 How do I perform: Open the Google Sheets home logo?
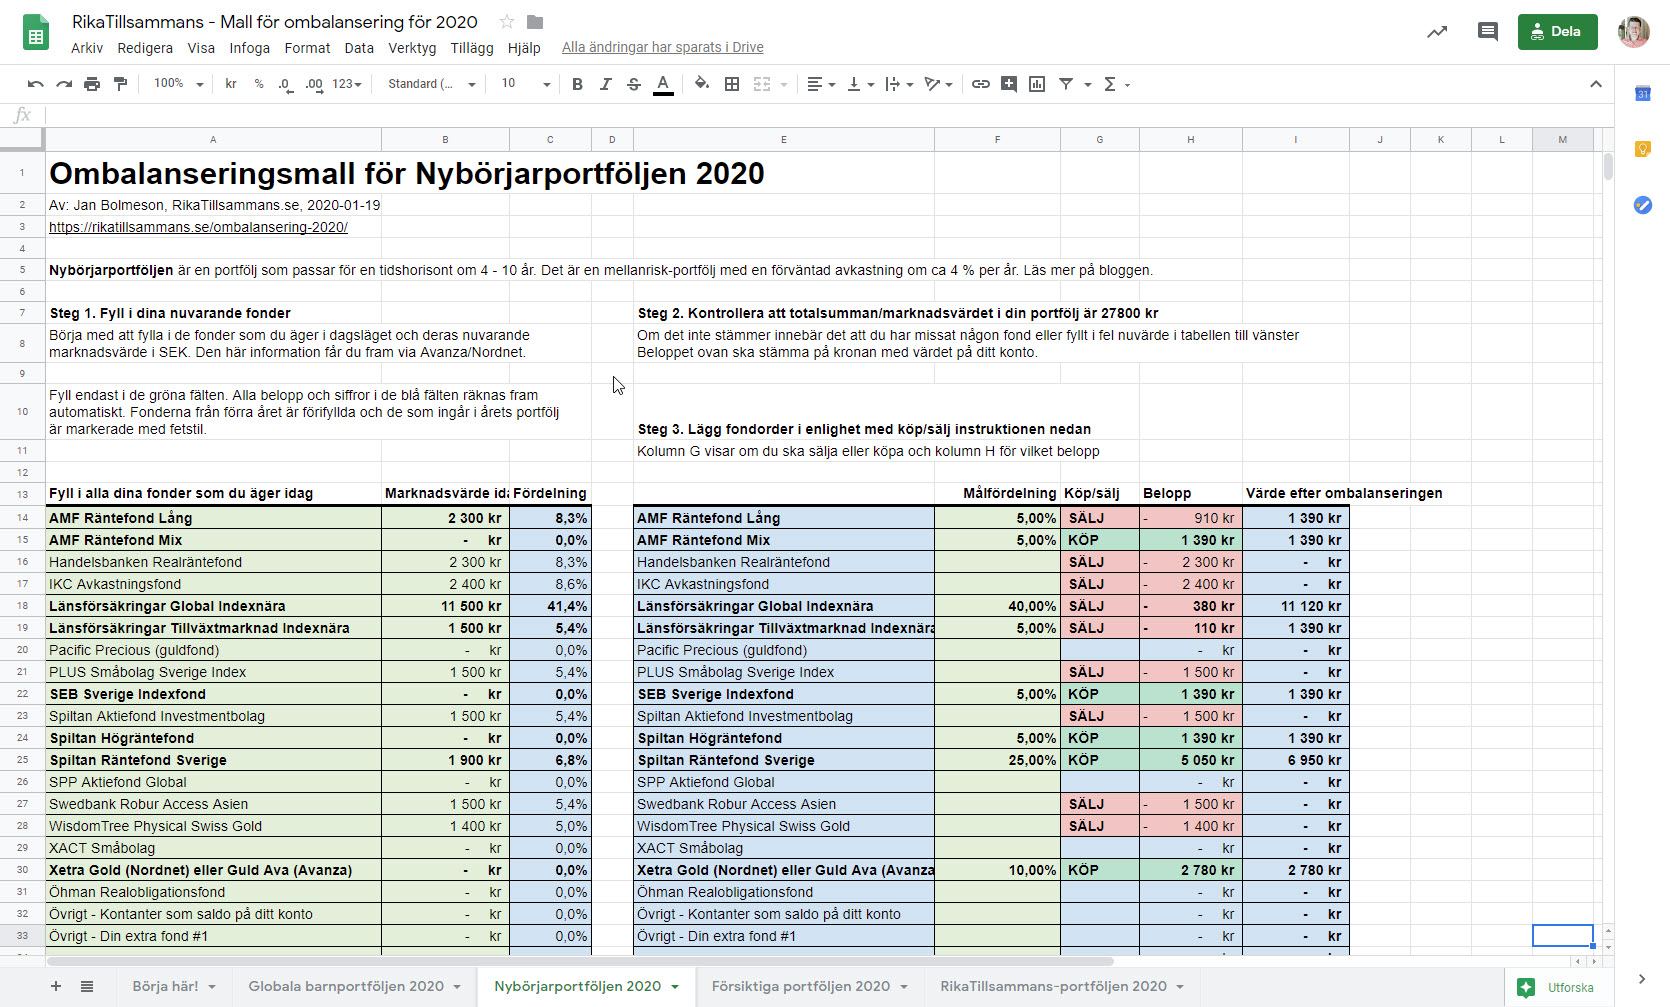tap(36, 33)
